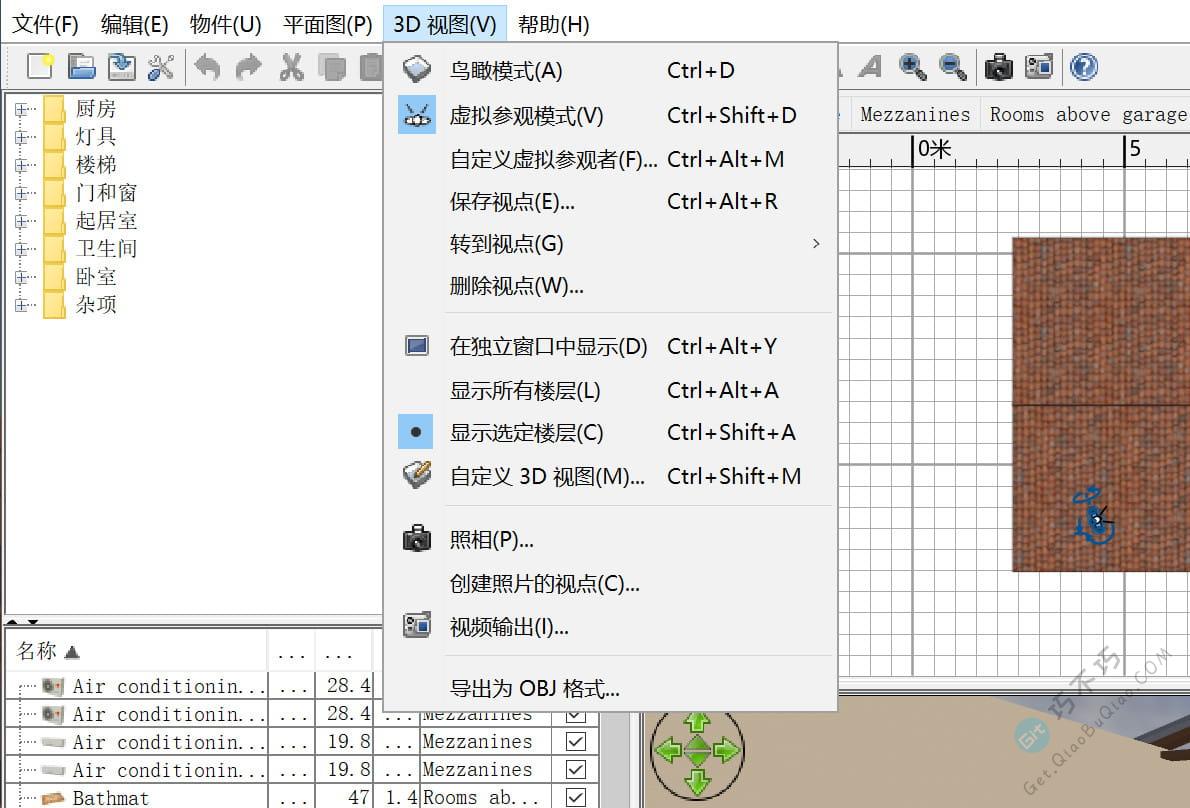Screen dimensions: 1190x808
Task: Choose 导出为 OBJ 格式... menu entry
Action: [610, 689]
